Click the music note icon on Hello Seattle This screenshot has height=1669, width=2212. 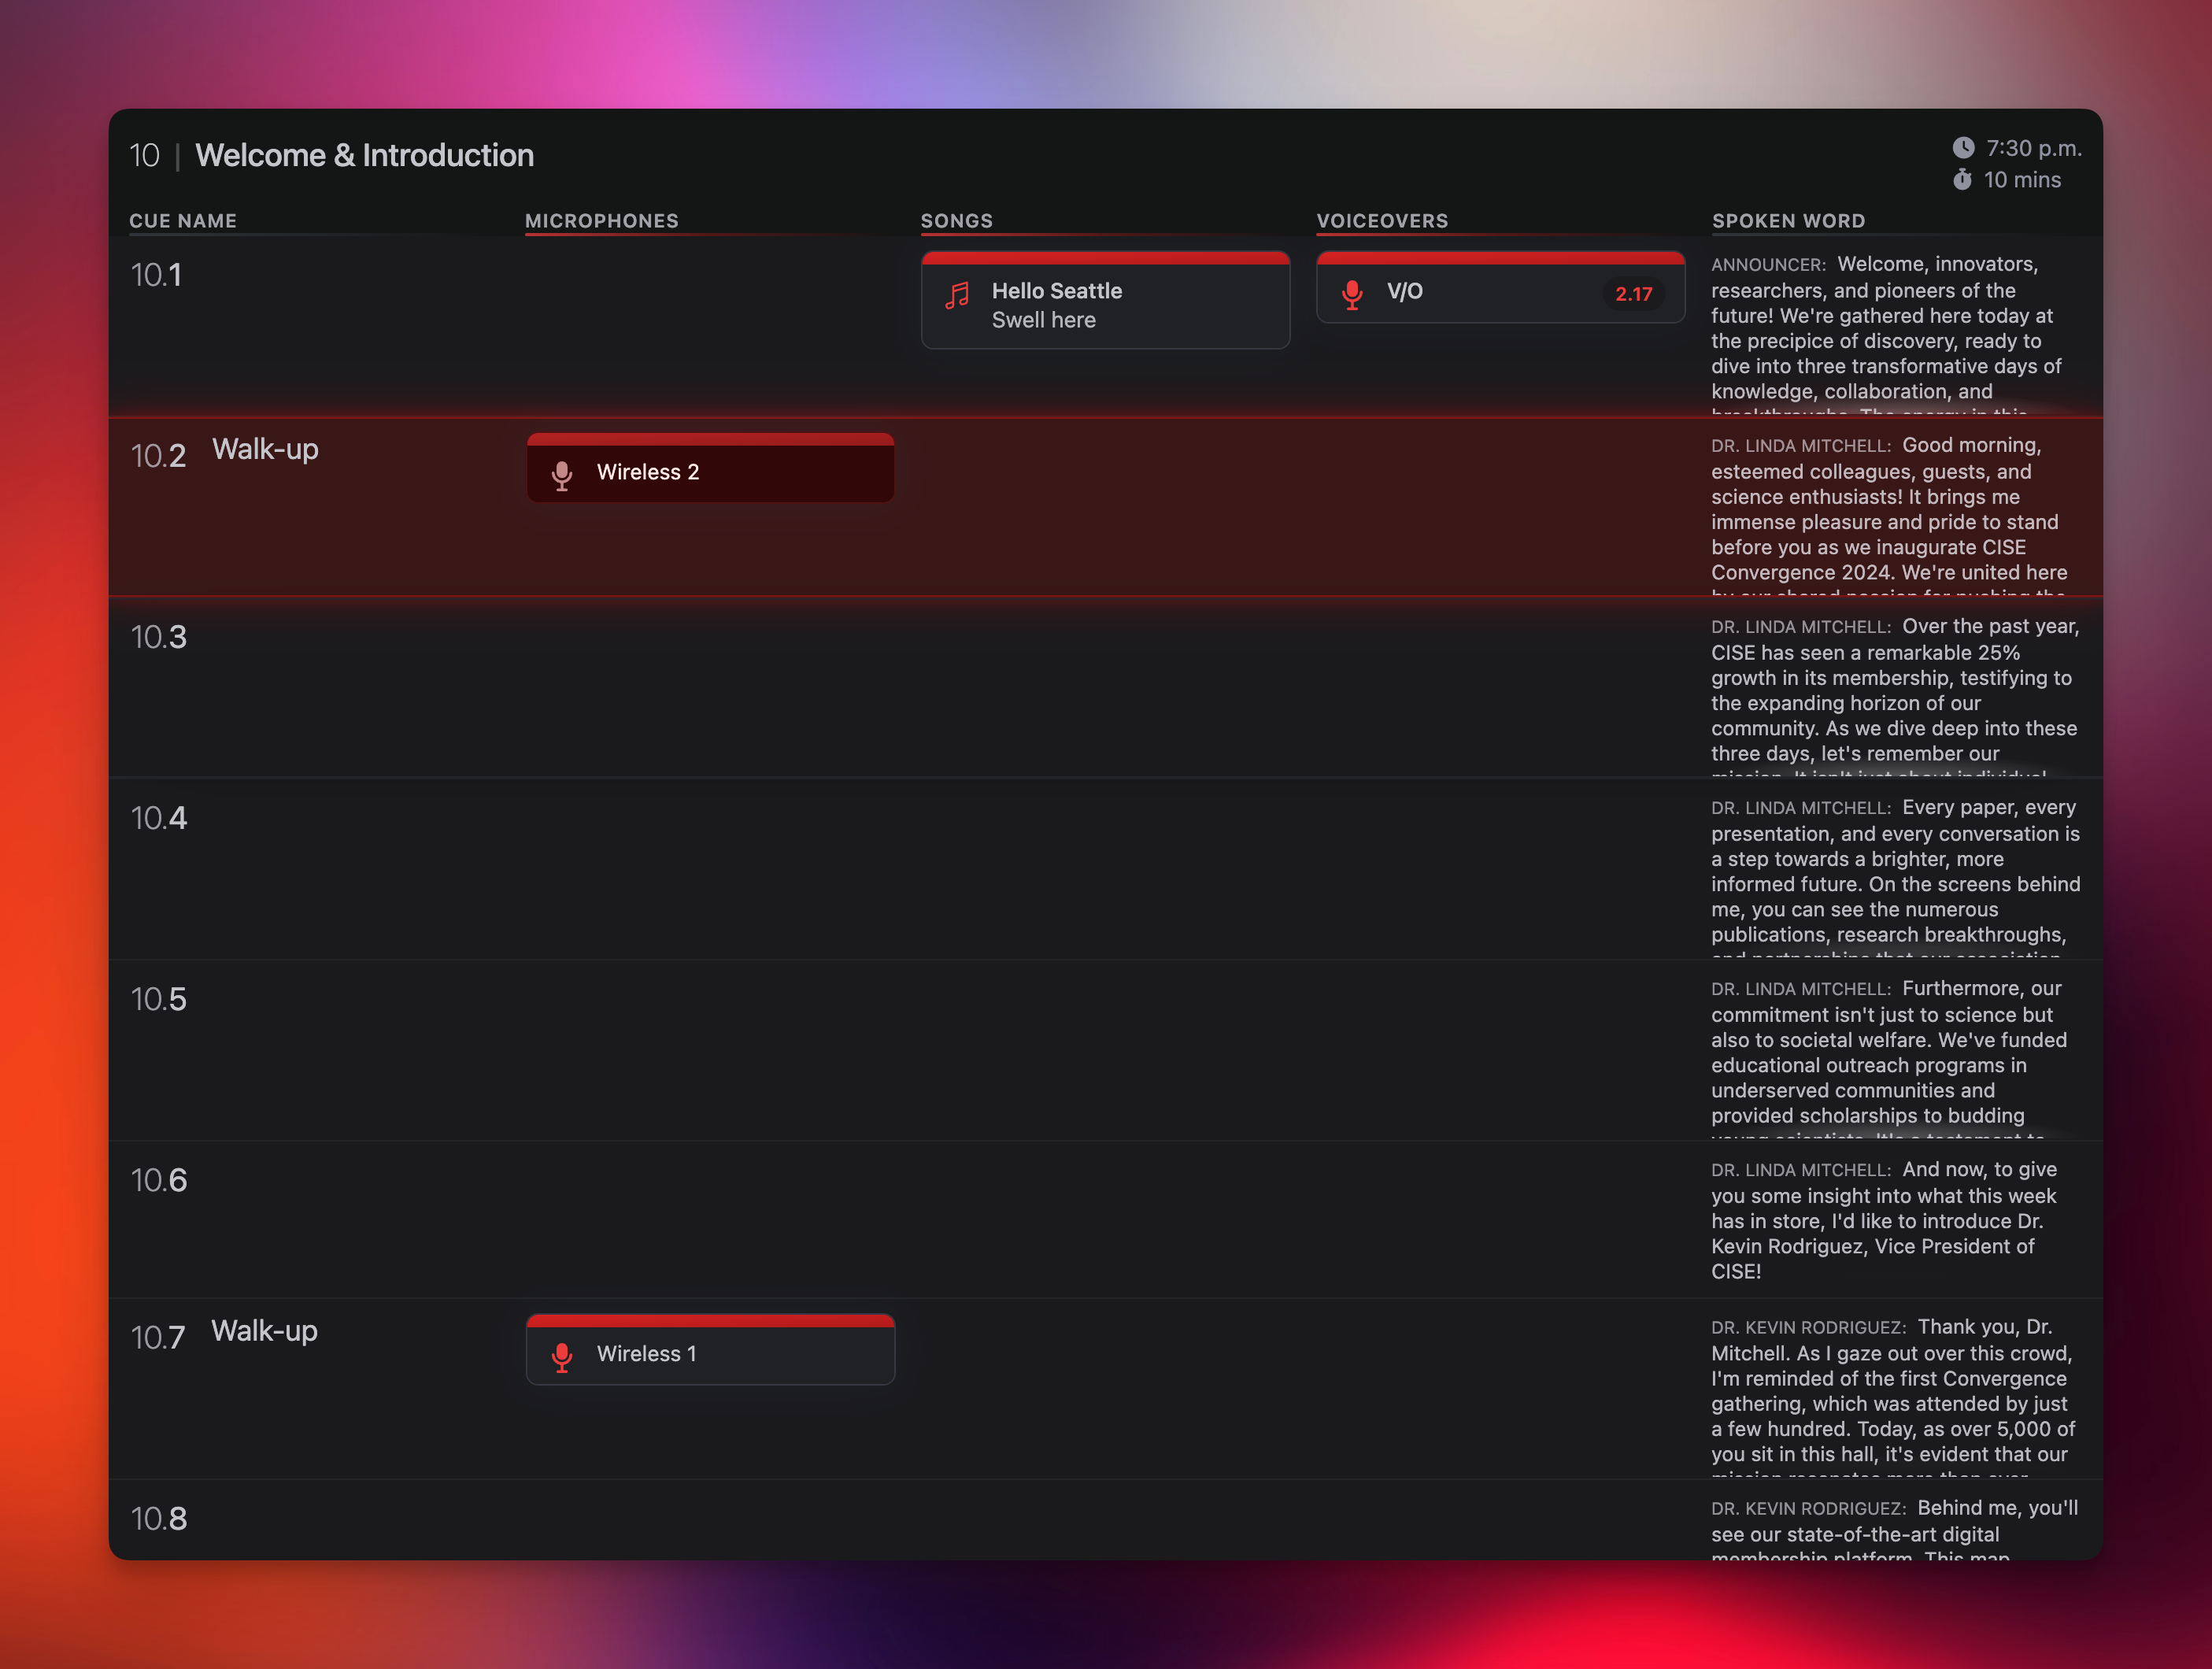[x=957, y=295]
